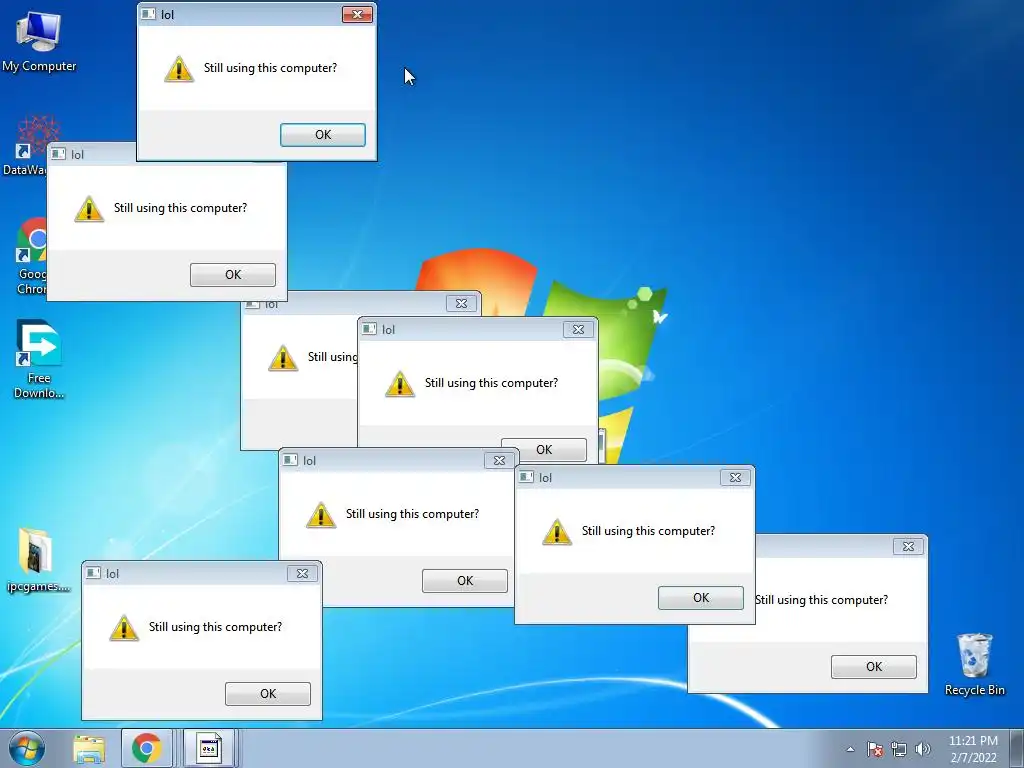This screenshot has height=768, width=1024.
Task: Open the network tray icon
Action: click(899, 749)
